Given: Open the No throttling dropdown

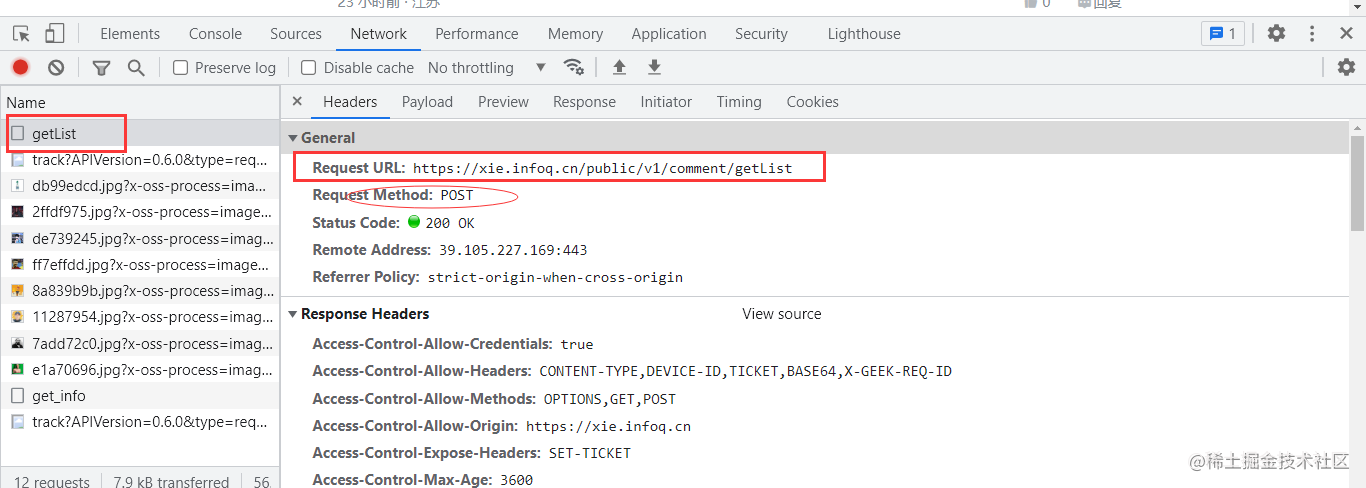Looking at the screenshot, I should click(486, 68).
